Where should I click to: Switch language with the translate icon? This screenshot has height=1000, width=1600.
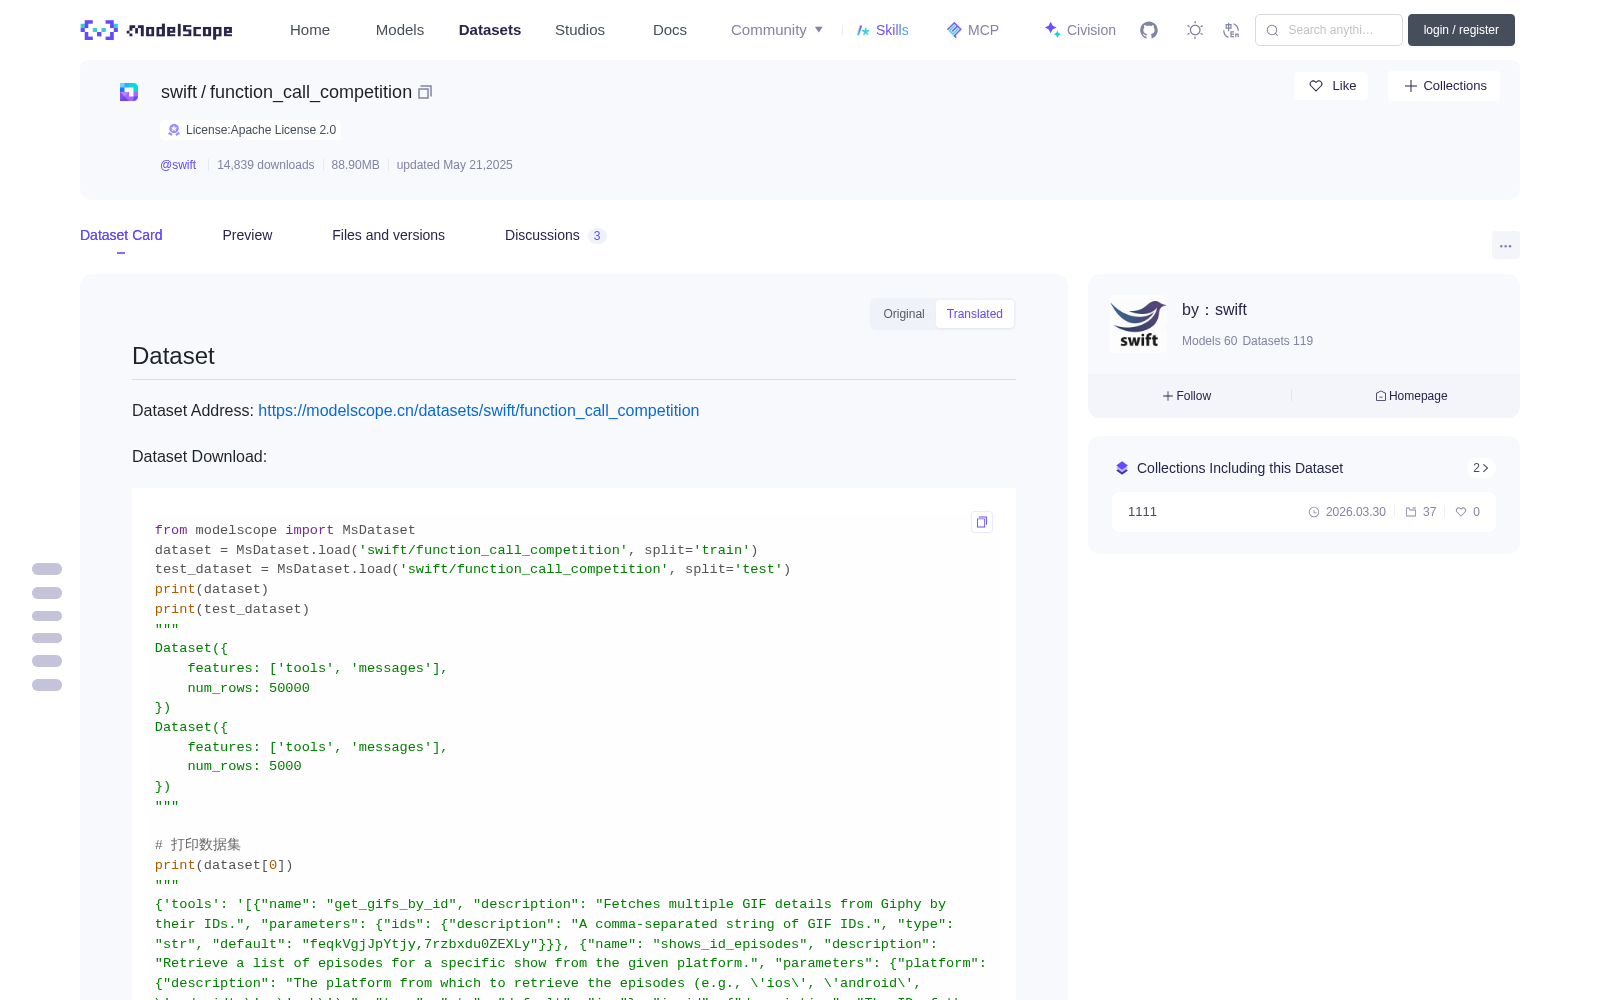(x=1232, y=30)
